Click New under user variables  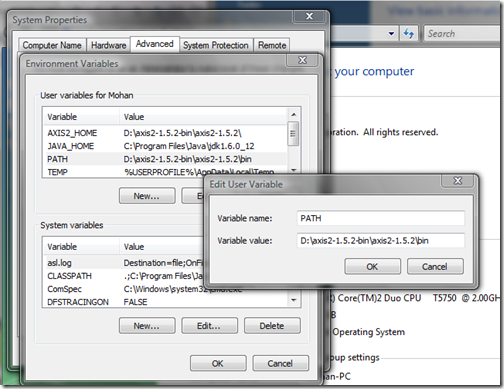coord(147,196)
